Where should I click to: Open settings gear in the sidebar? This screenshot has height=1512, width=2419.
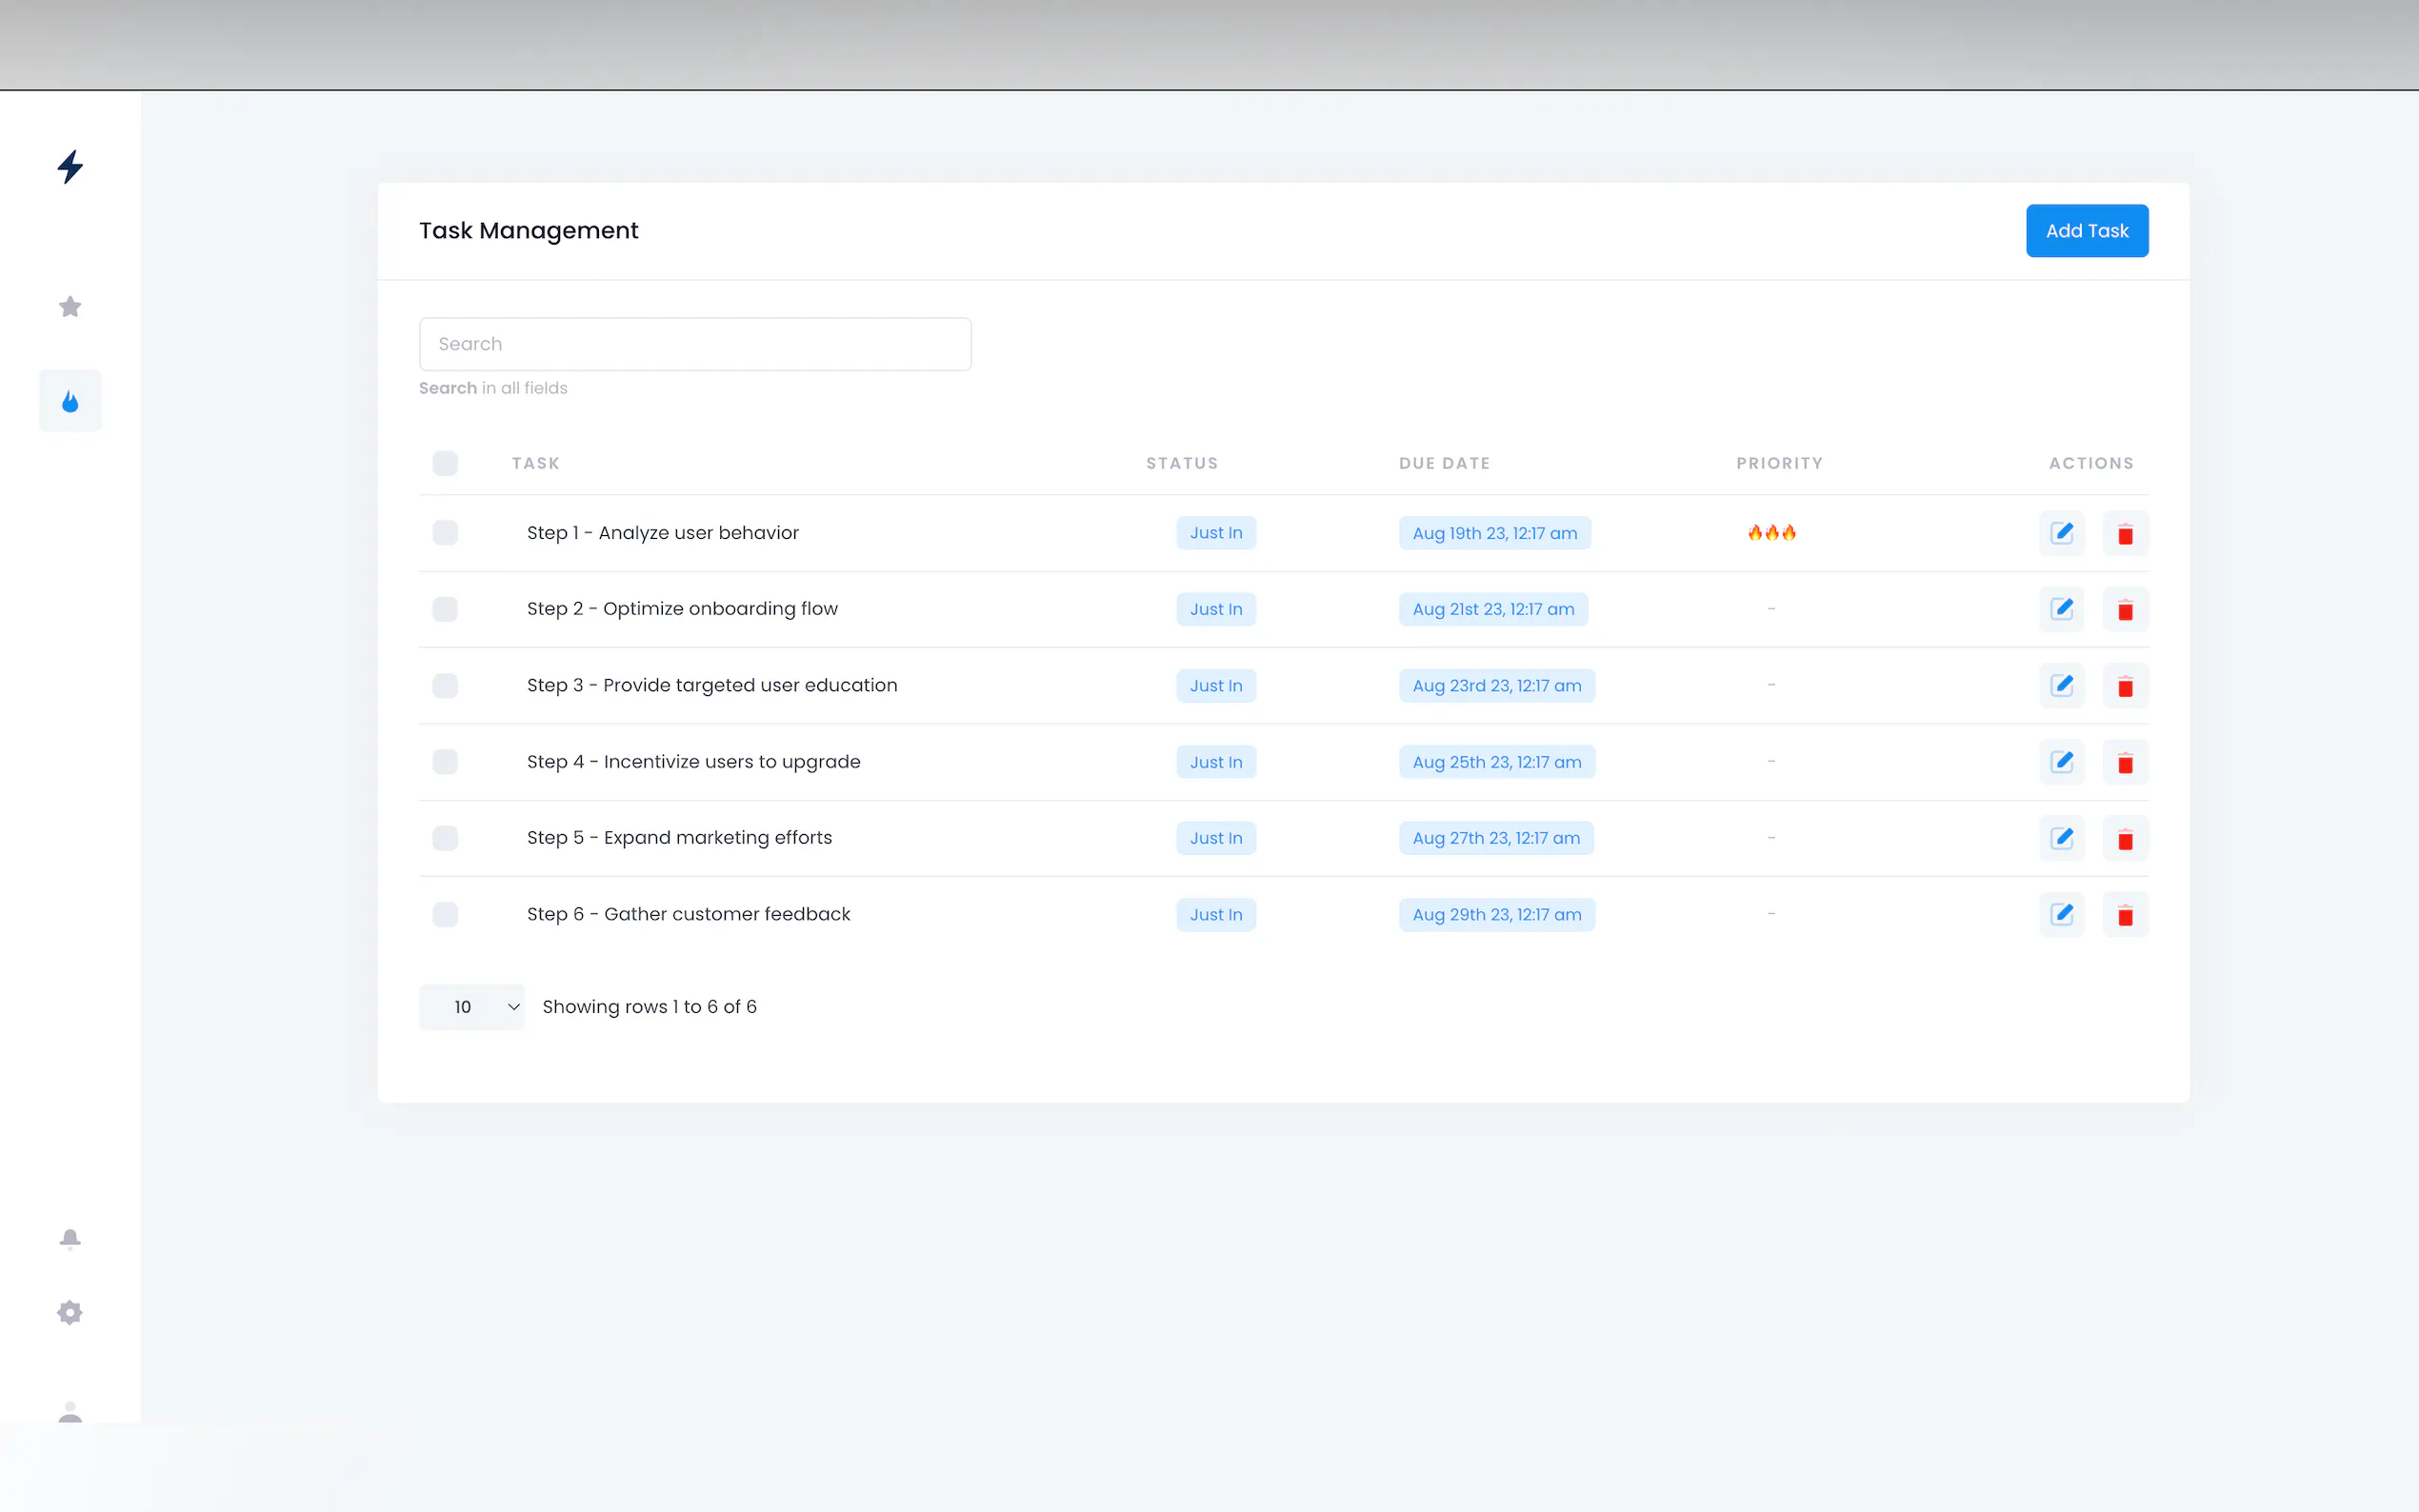point(70,1312)
